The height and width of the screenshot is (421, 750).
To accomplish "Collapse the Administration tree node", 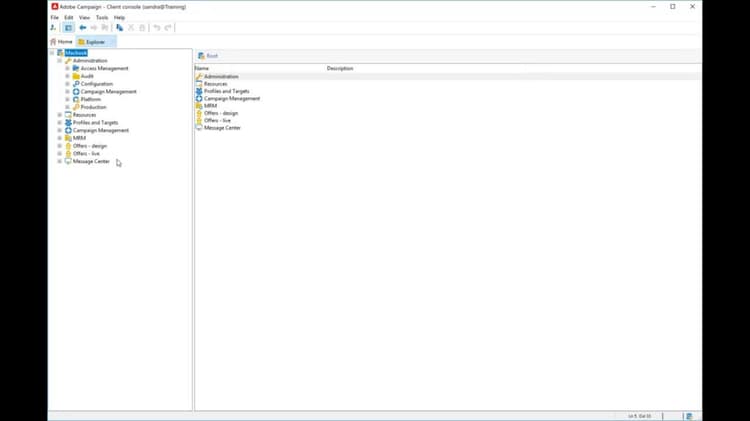I will point(60,61).
